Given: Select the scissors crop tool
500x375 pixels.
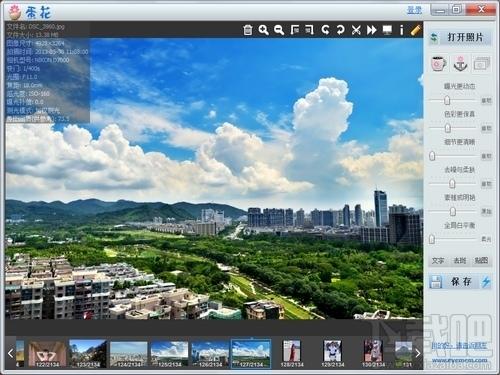Looking at the screenshot, I should 356,30.
